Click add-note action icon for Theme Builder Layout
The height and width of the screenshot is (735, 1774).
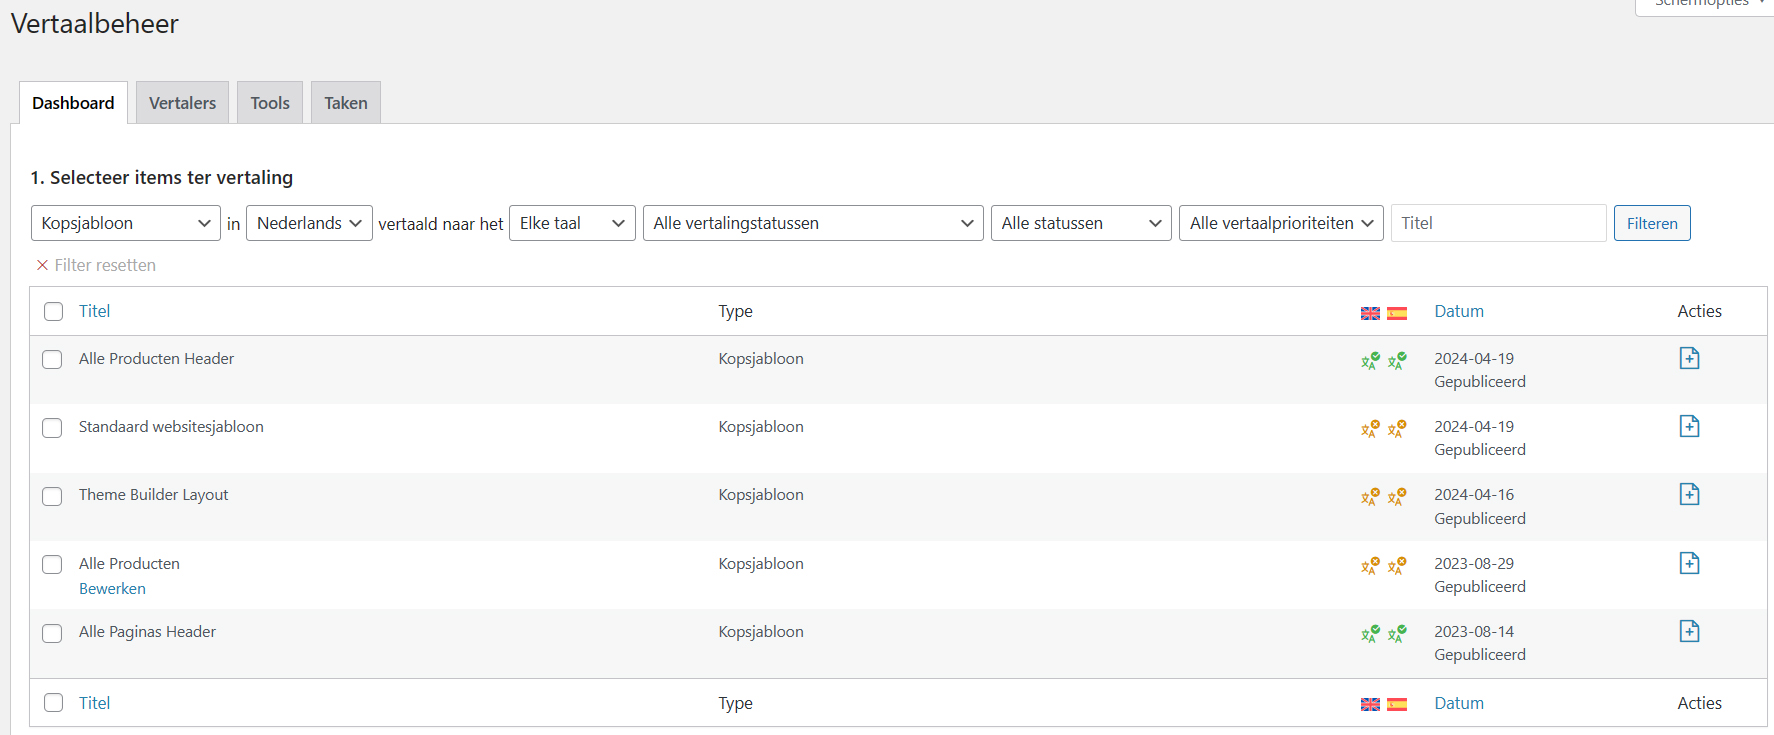tap(1689, 494)
